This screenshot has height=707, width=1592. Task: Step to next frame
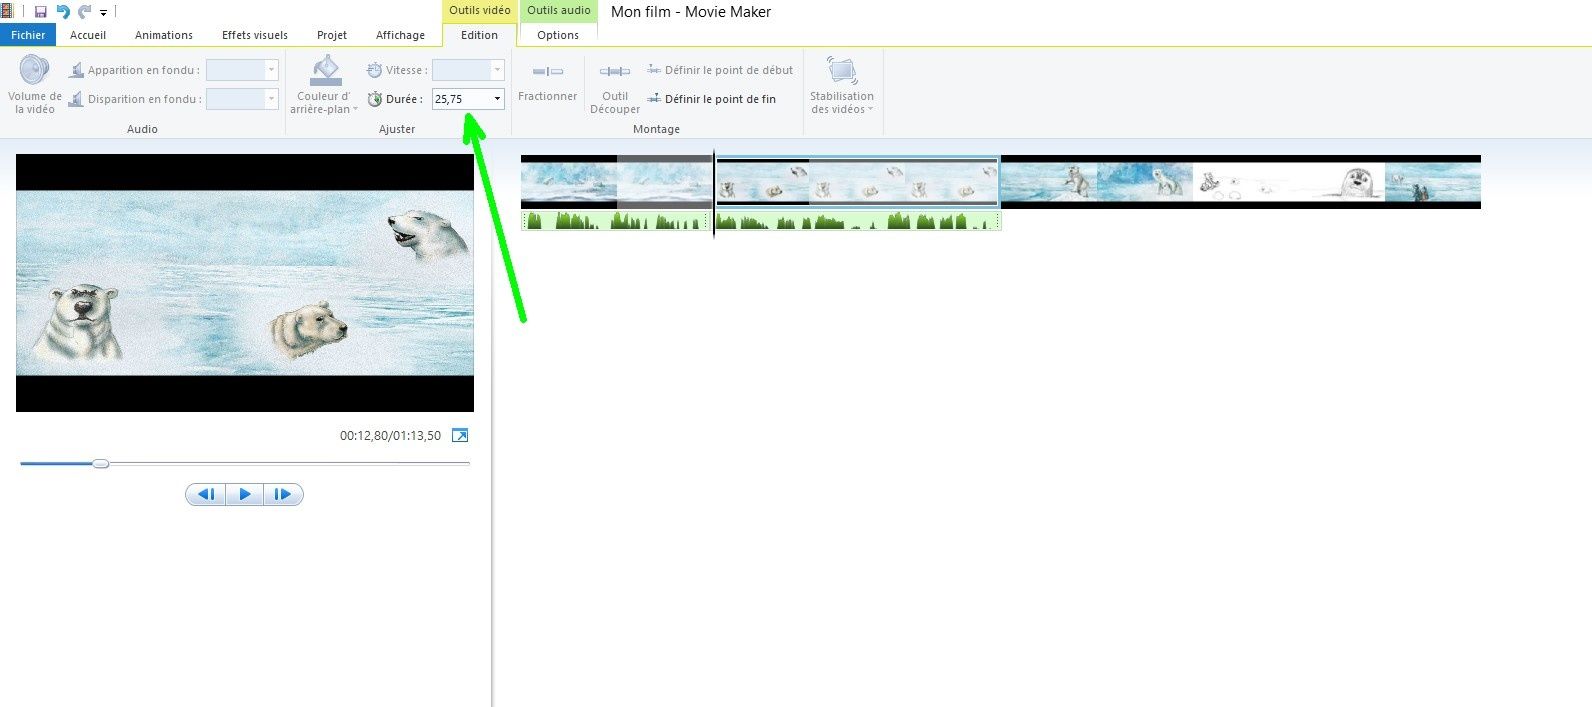click(x=283, y=494)
